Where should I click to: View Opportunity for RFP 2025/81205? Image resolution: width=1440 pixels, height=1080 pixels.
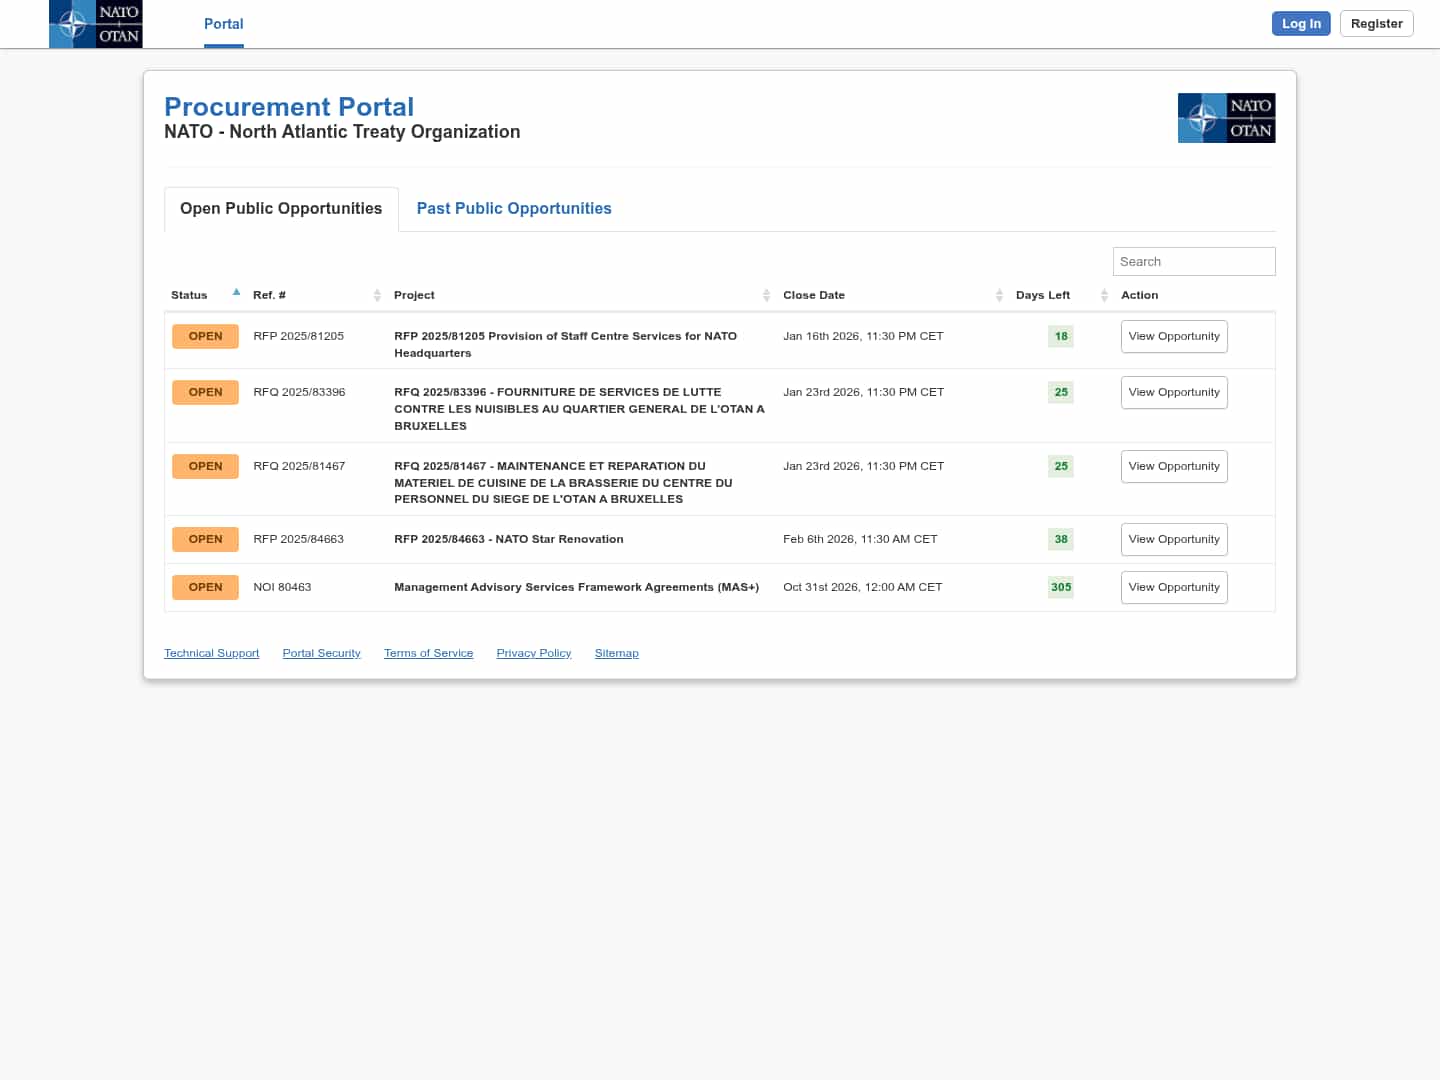point(1174,336)
